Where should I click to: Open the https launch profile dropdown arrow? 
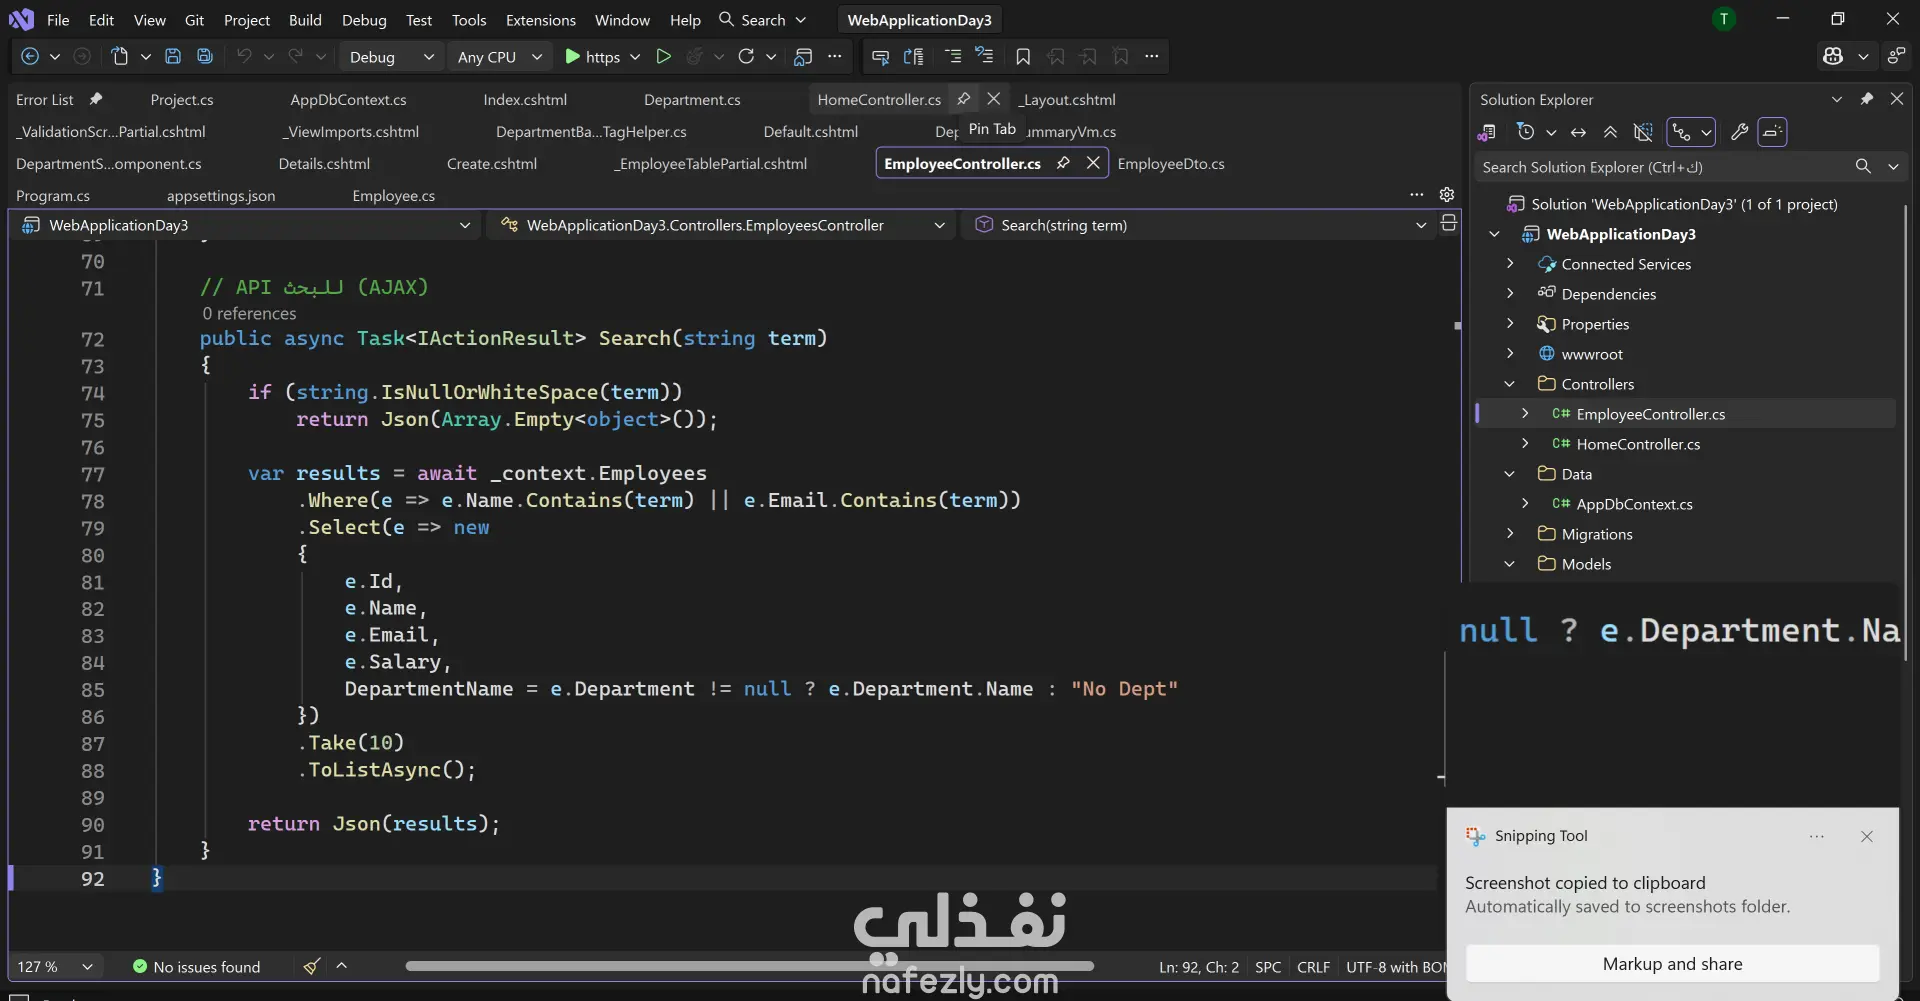click(x=635, y=57)
